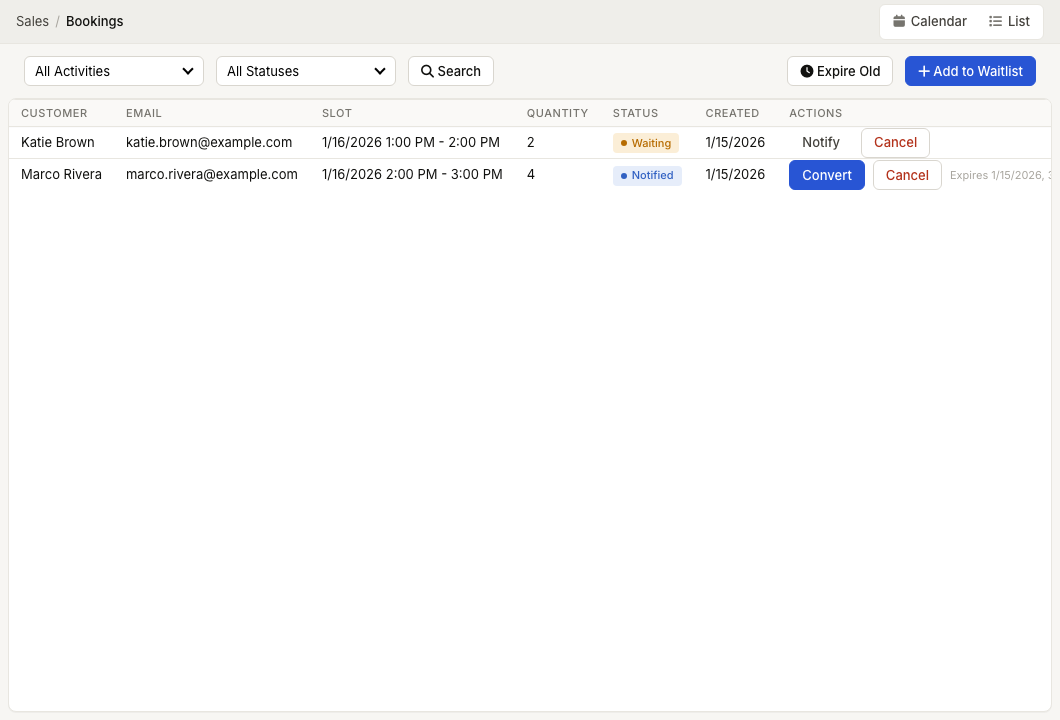
Task: Click the Search button
Action: click(x=451, y=71)
